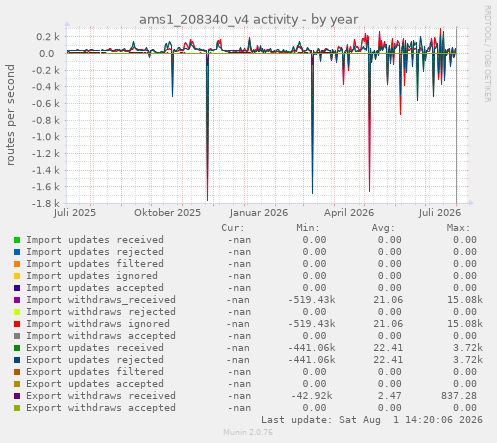Image resolution: width=497 pixels, height=443 pixels.
Task: Click the 'Export updates rejected' legend label
Action: 95,360
